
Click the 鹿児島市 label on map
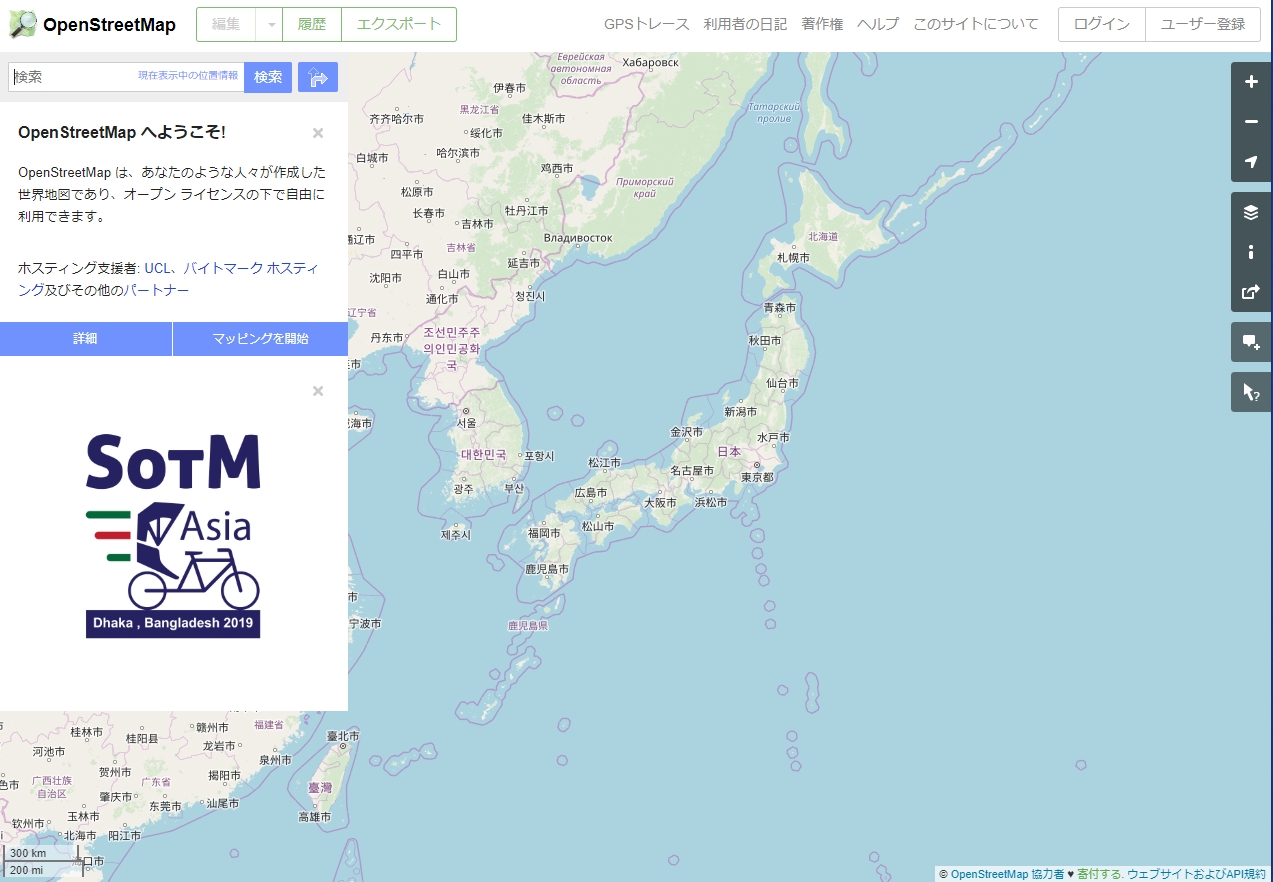(x=547, y=569)
